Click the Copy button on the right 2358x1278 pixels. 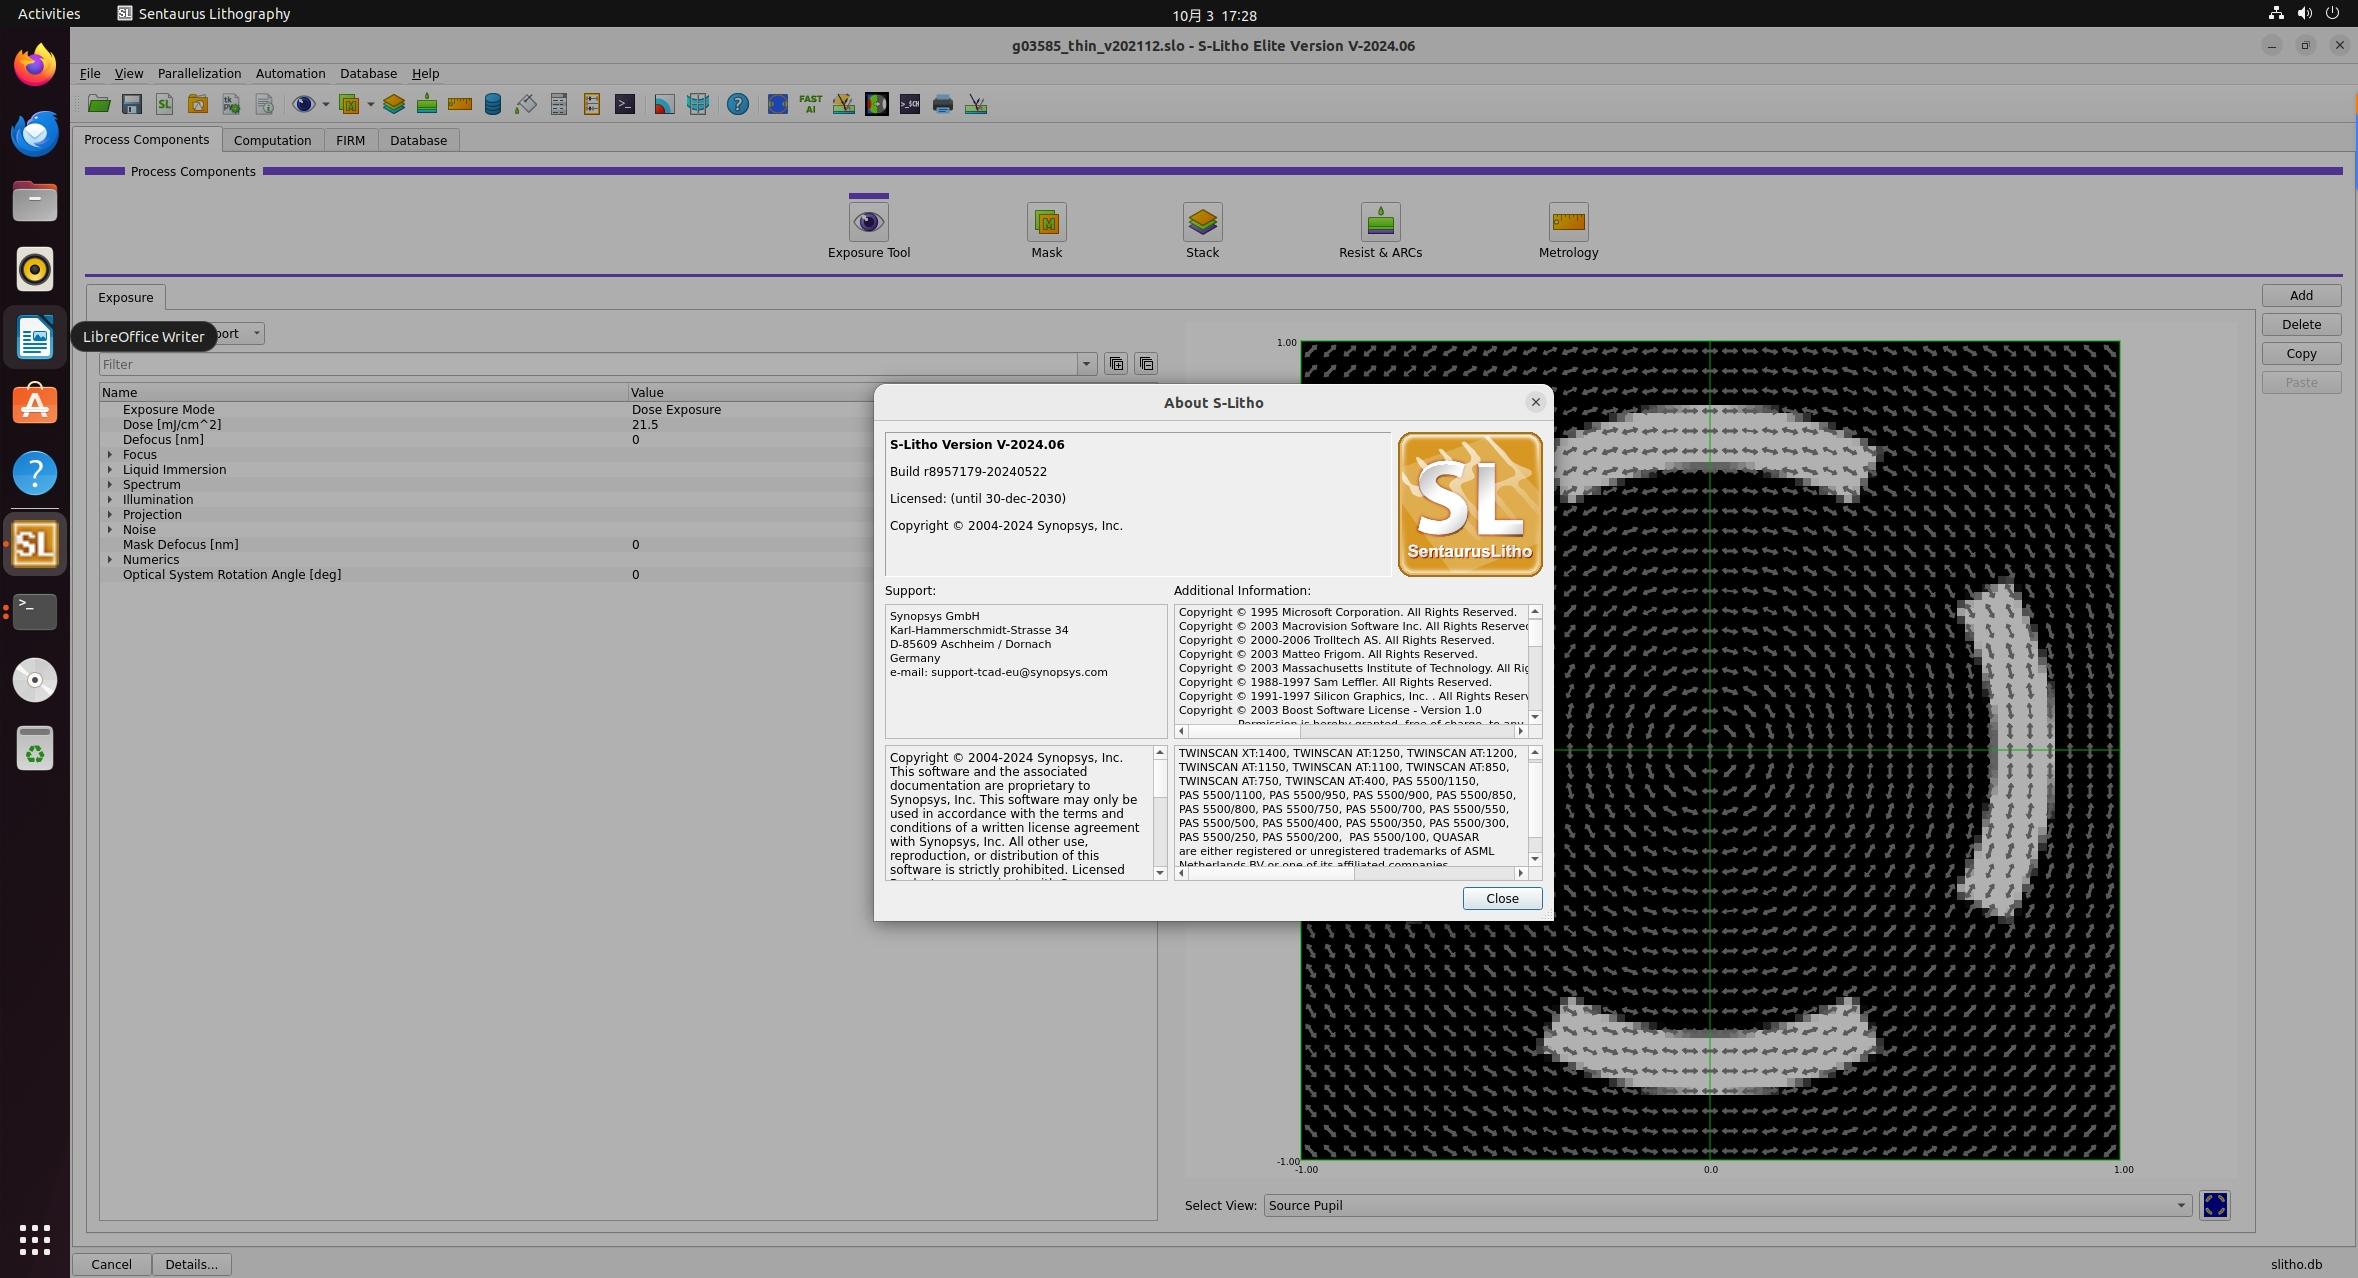2299,353
